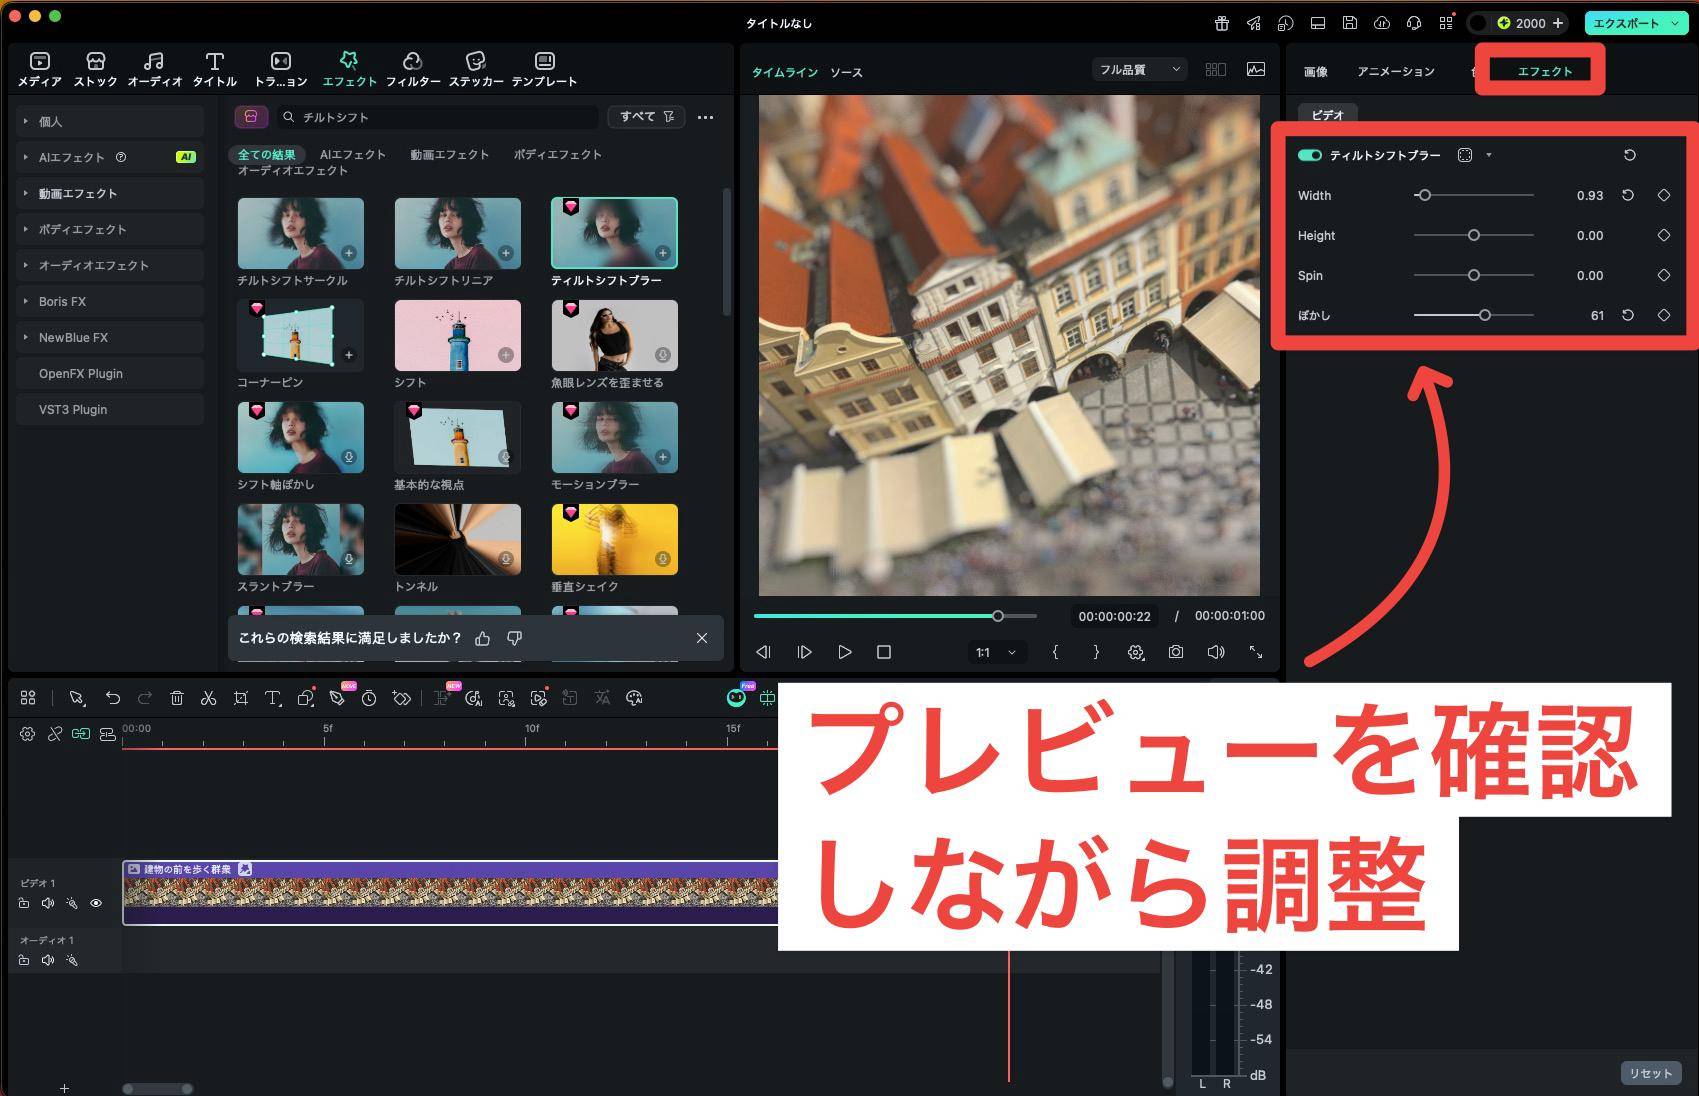Select the 全ての結果 results filter tab

pyautogui.click(x=267, y=154)
